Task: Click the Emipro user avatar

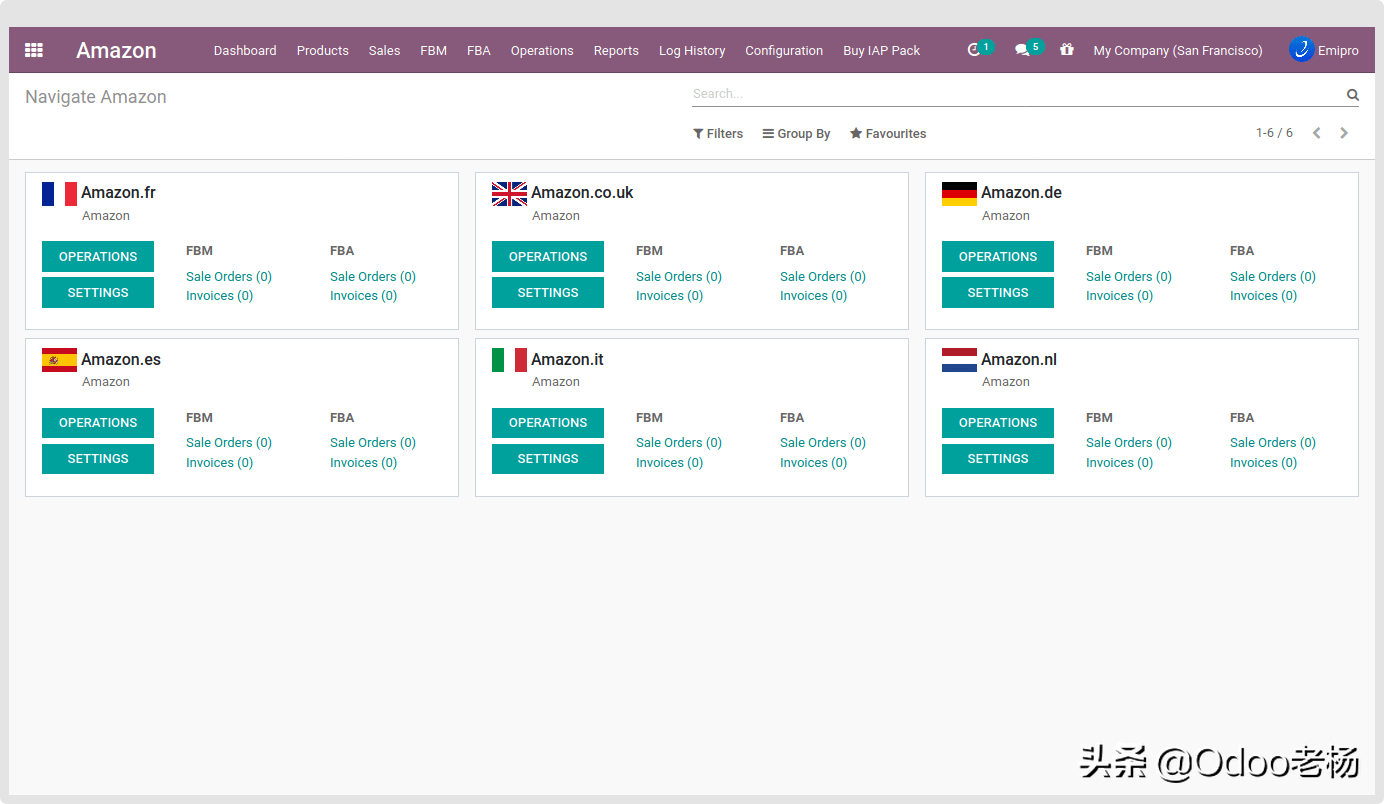Action: pos(1301,50)
